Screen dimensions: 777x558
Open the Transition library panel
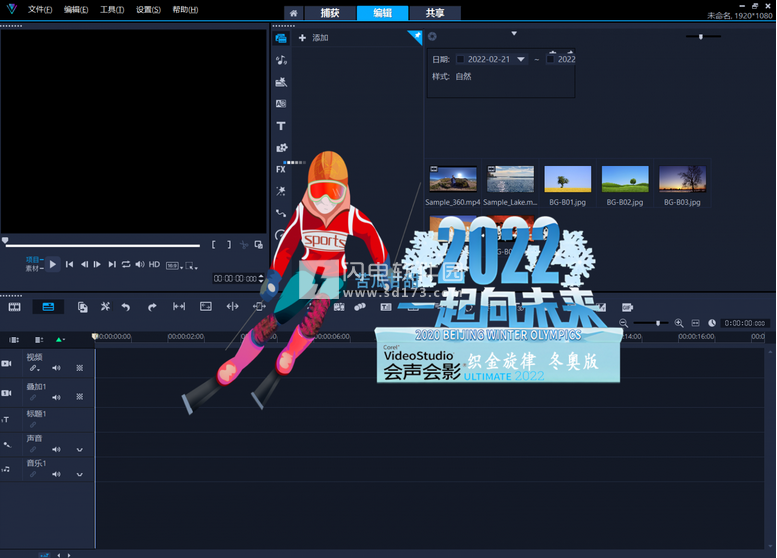(x=281, y=104)
